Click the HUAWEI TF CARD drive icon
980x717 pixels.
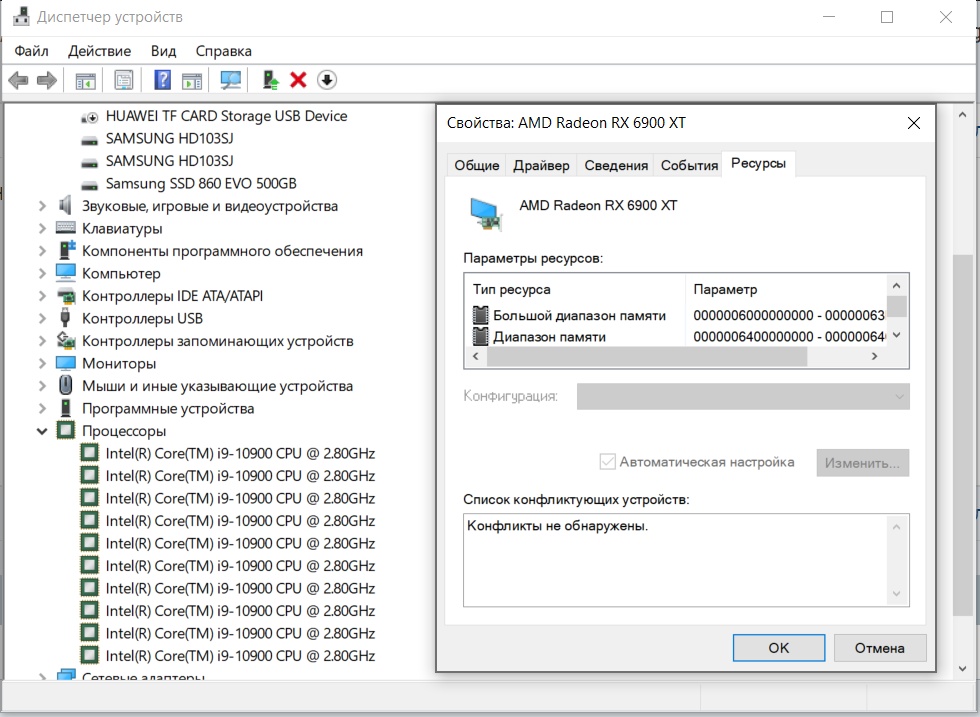(x=90, y=117)
